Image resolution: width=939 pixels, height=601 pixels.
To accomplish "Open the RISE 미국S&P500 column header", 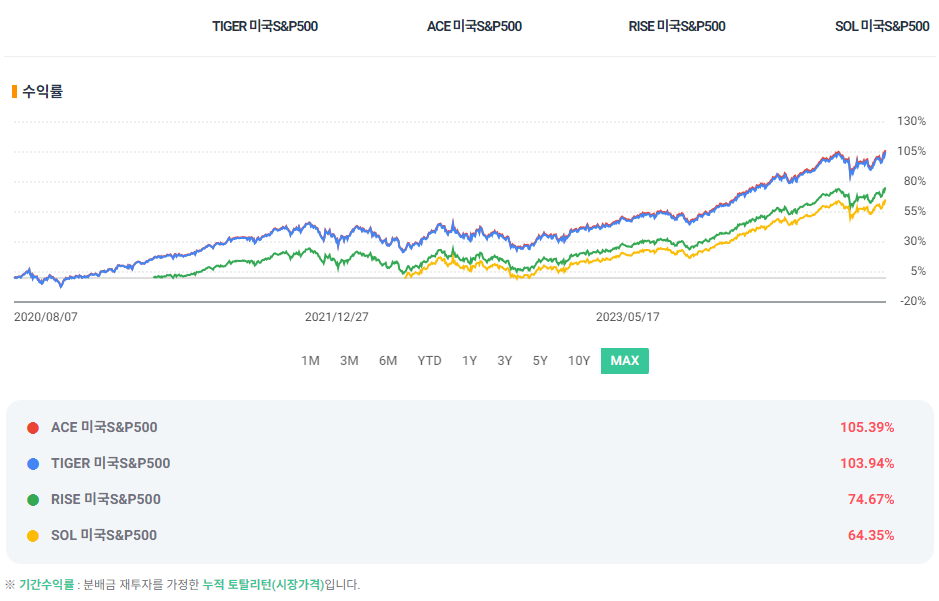I will click(x=677, y=26).
